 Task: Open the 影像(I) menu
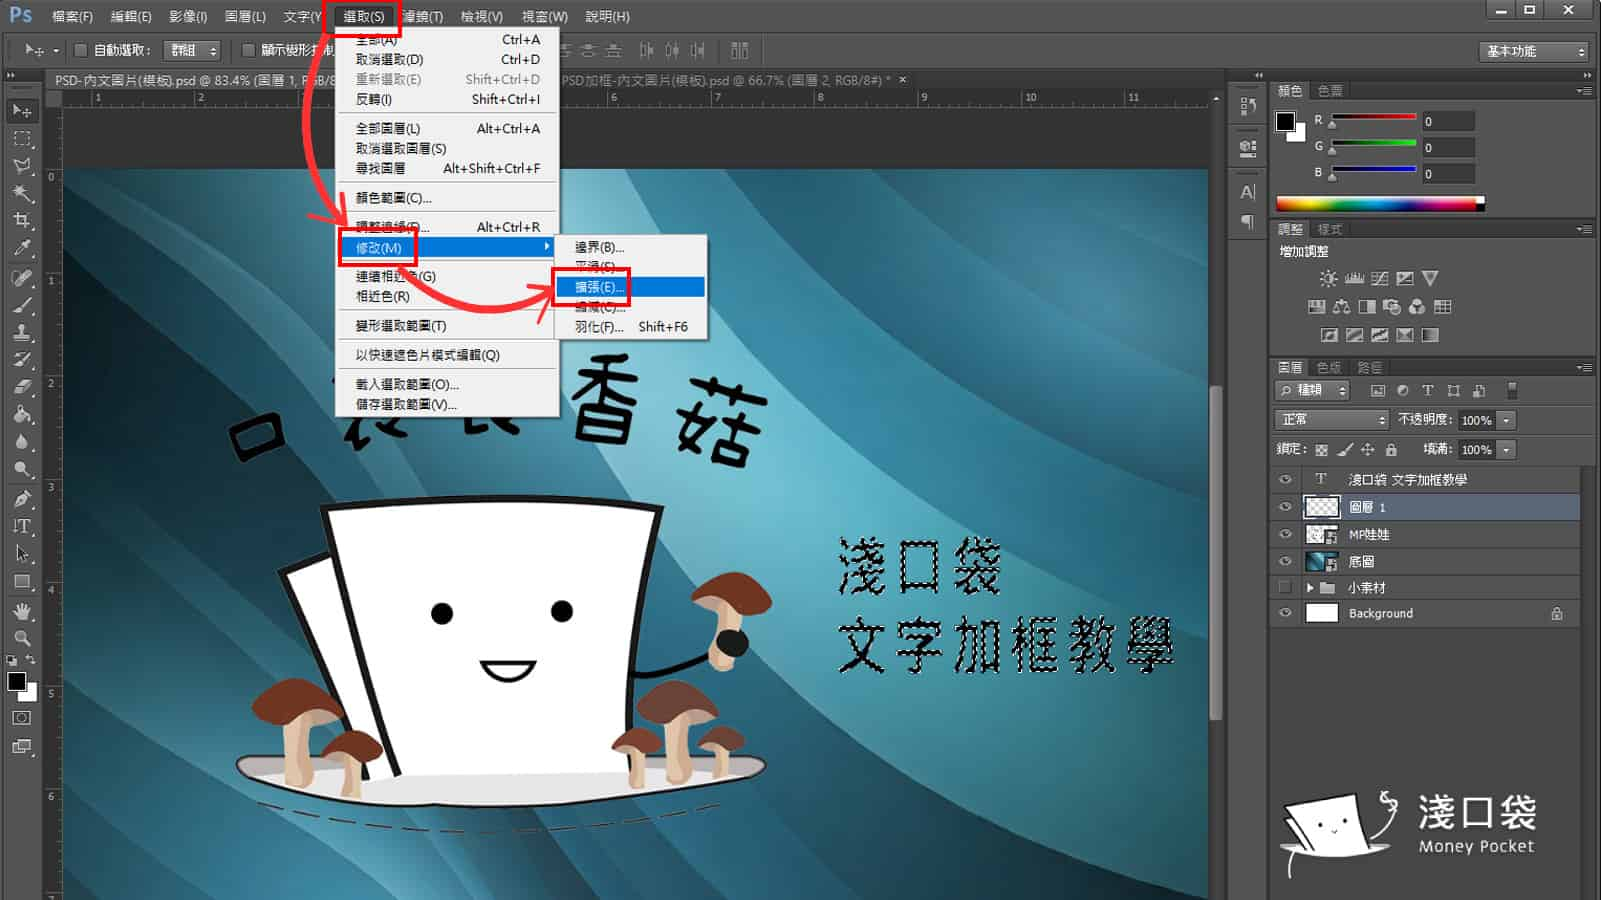coord(188,16)
